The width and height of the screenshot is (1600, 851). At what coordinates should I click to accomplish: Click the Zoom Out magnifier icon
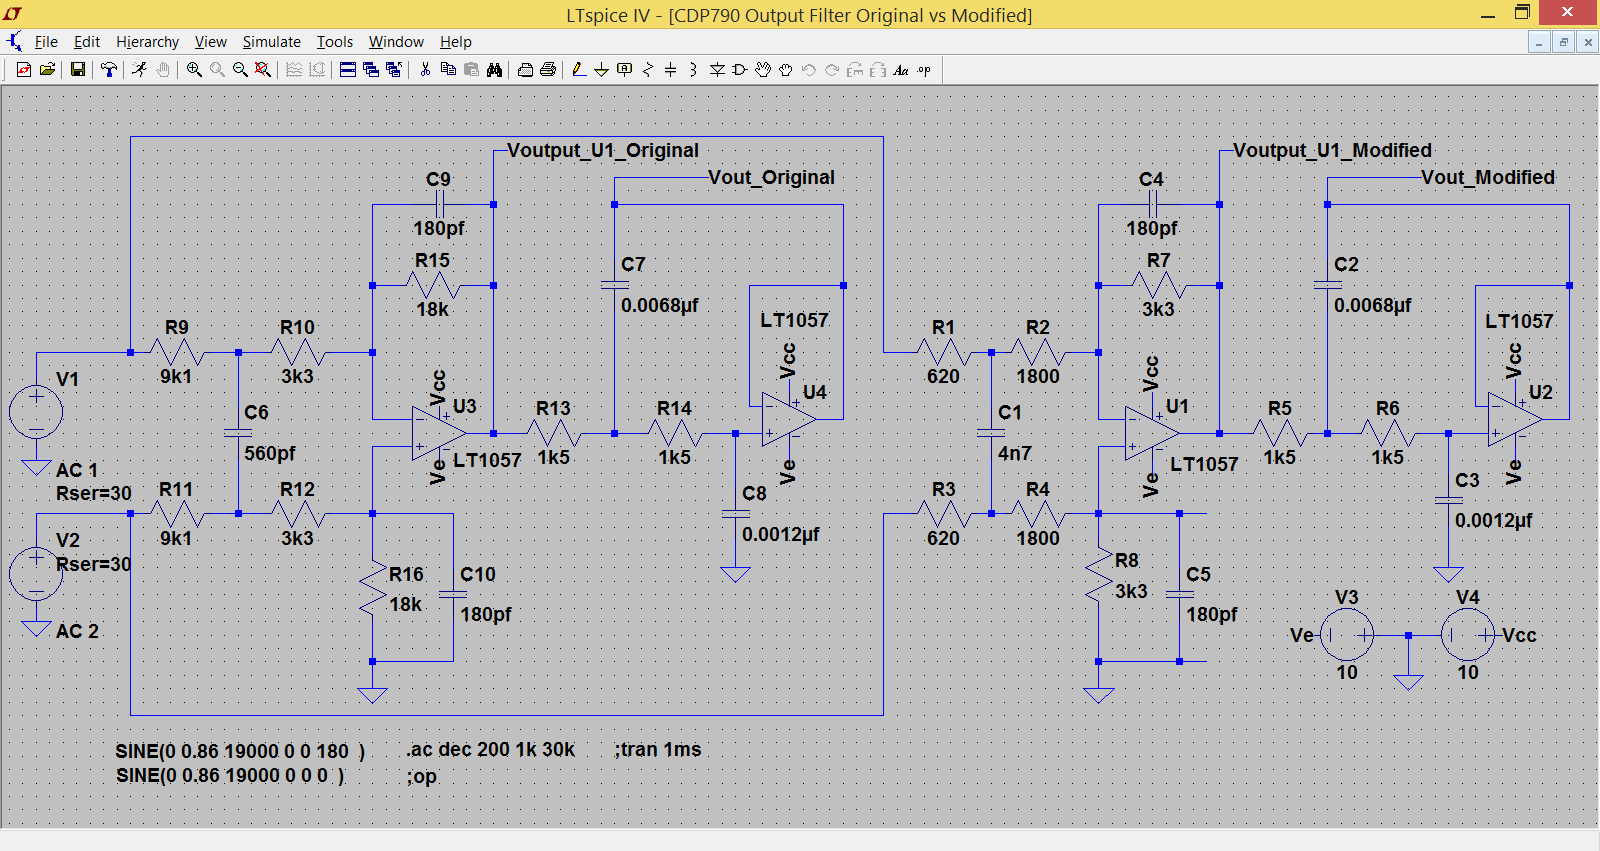[240, 70]
